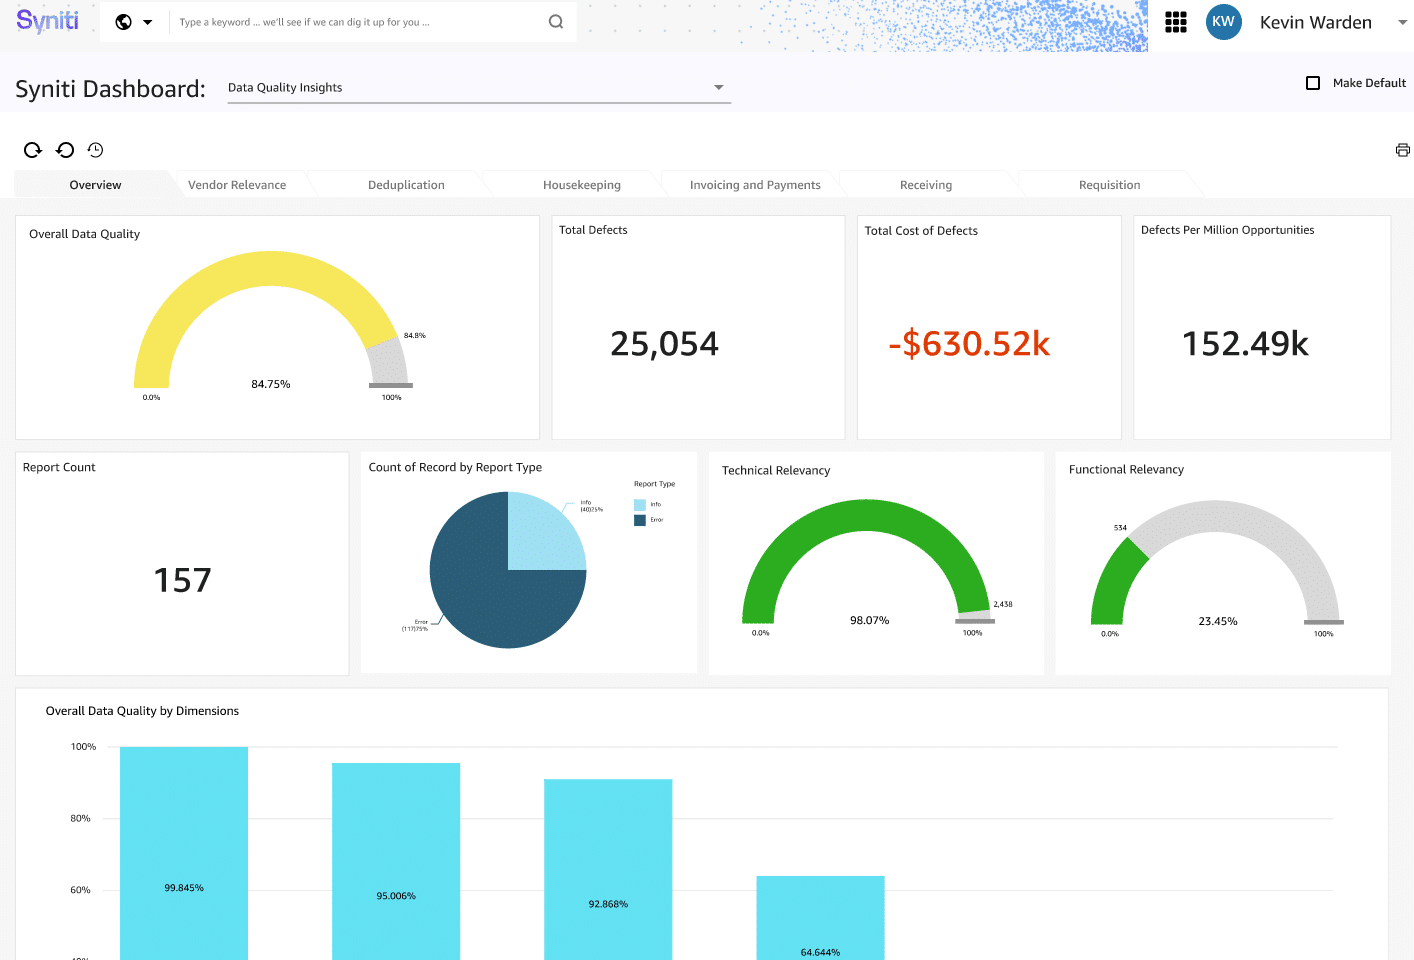Click the search magnifier icon
The image size is (1414, 960).
556,22
